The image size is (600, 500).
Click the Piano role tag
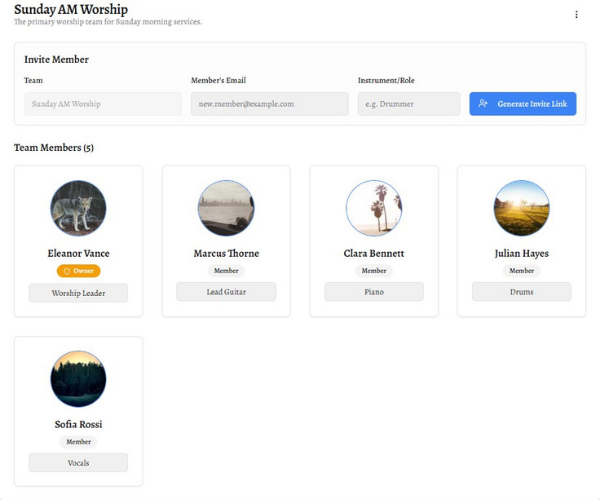(374, 292)
